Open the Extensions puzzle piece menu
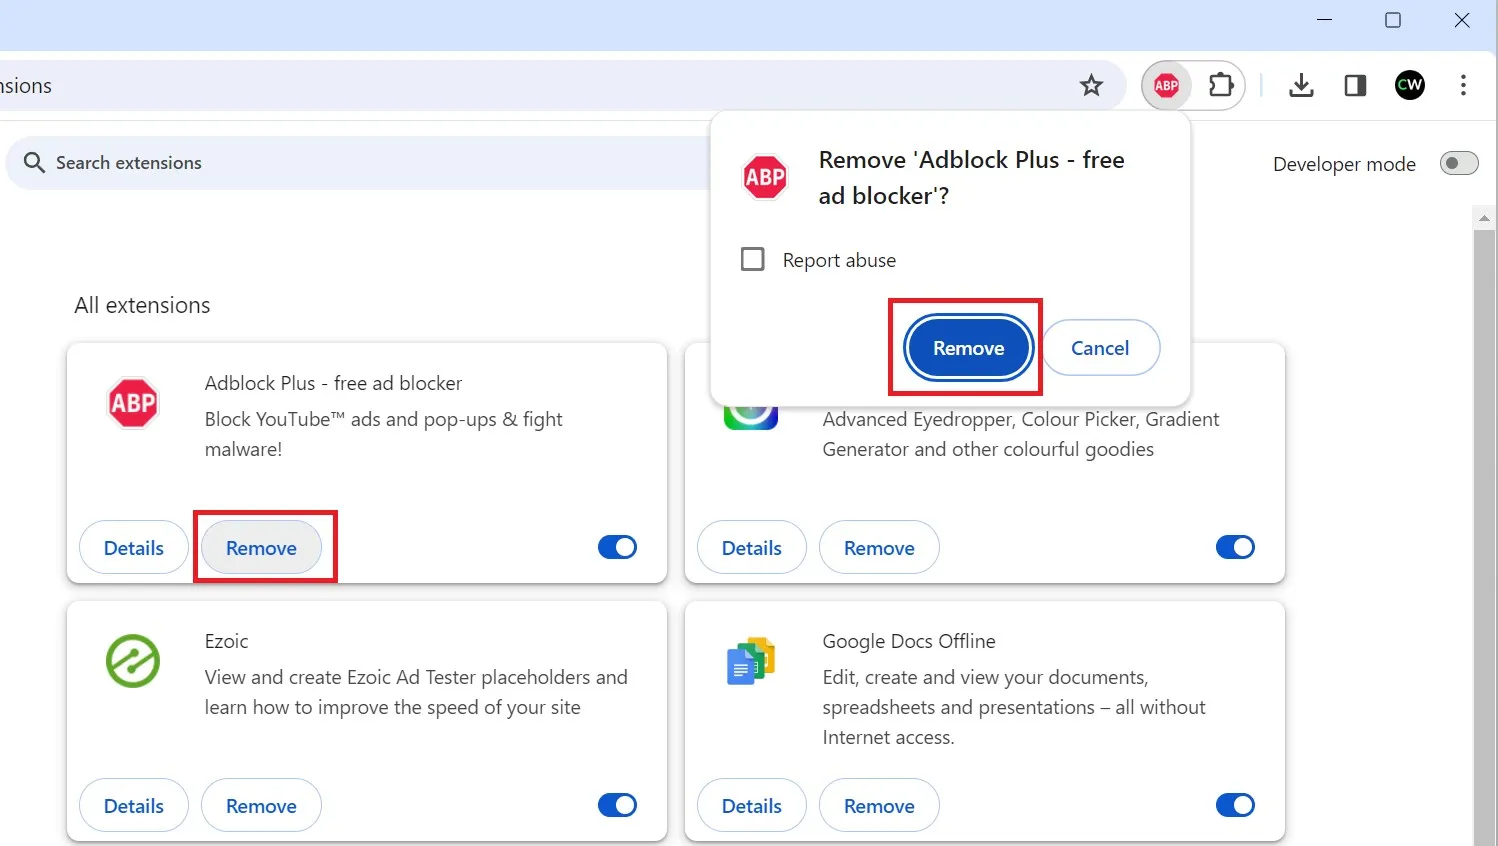Image resolution: width=1498 pixels, height=846 pixels. click(1221, 86)
